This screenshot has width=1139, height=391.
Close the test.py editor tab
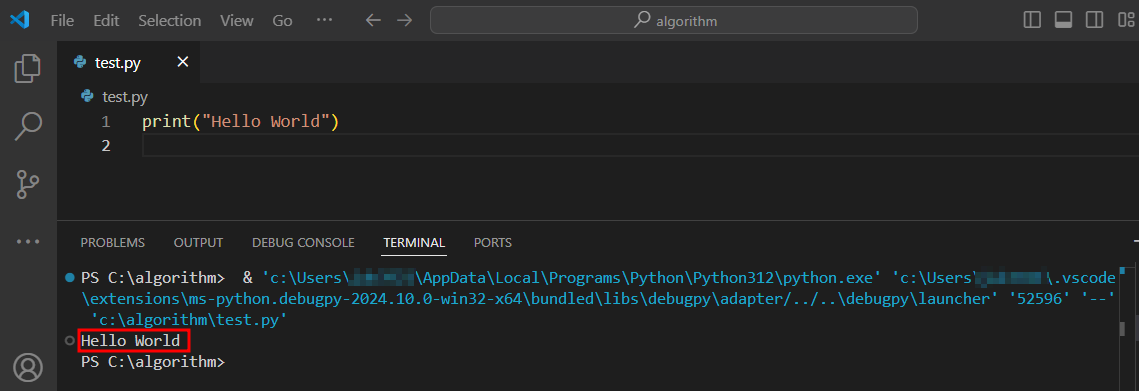[183, 63]
